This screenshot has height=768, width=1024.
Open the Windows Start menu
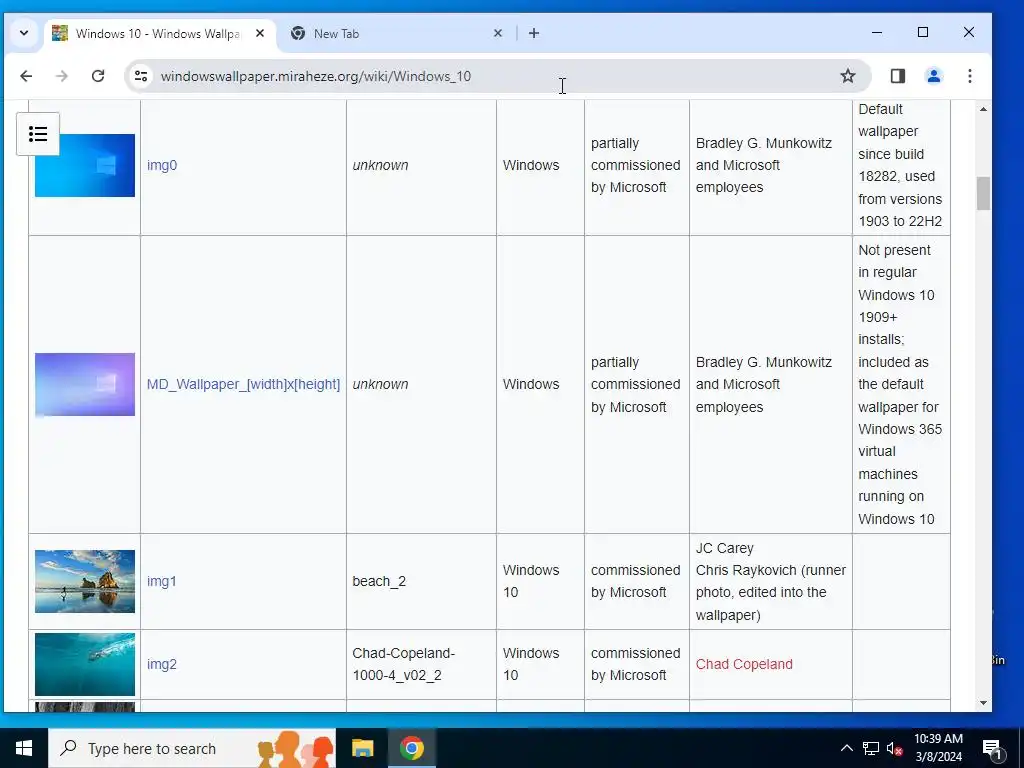24,748
